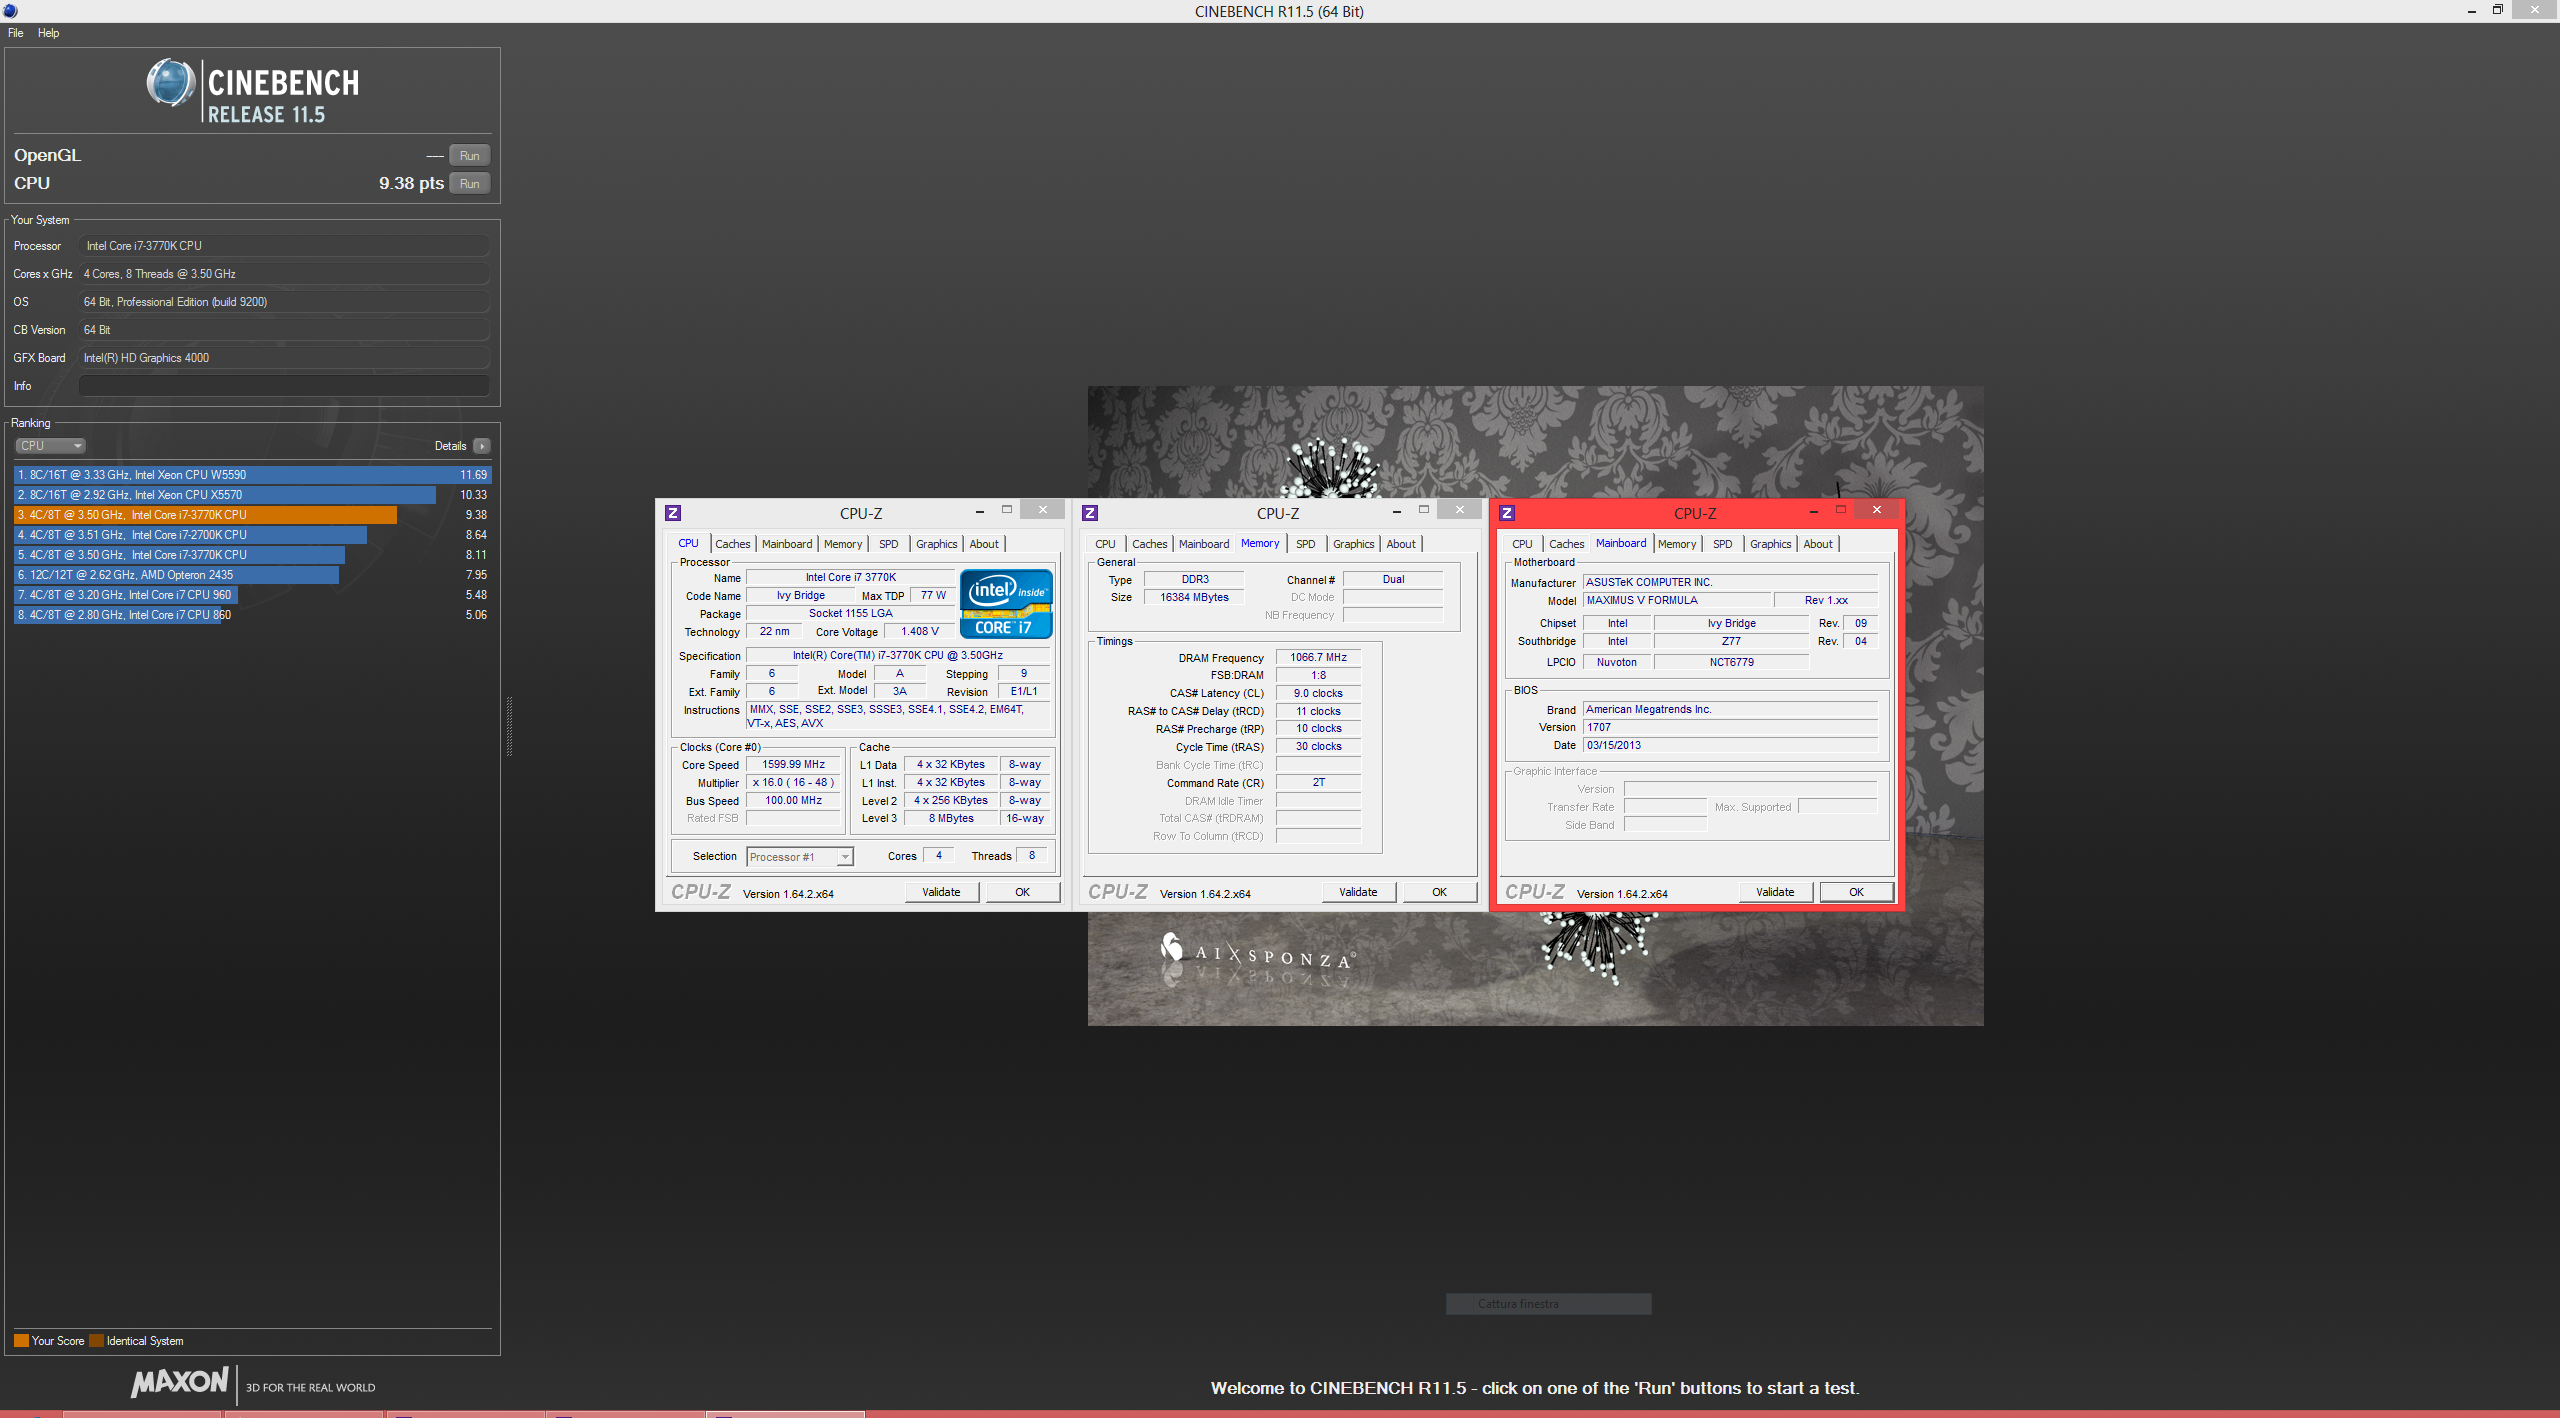Screen dimensions: 2560x1418
Task: Open the File menu
Action: point(16,33)
